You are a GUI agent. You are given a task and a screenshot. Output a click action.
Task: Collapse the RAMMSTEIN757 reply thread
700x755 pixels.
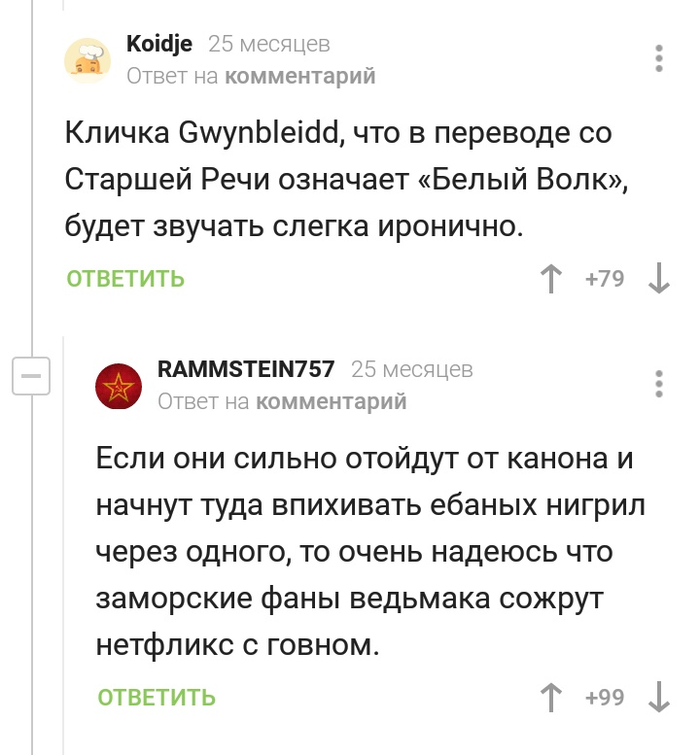30,378
